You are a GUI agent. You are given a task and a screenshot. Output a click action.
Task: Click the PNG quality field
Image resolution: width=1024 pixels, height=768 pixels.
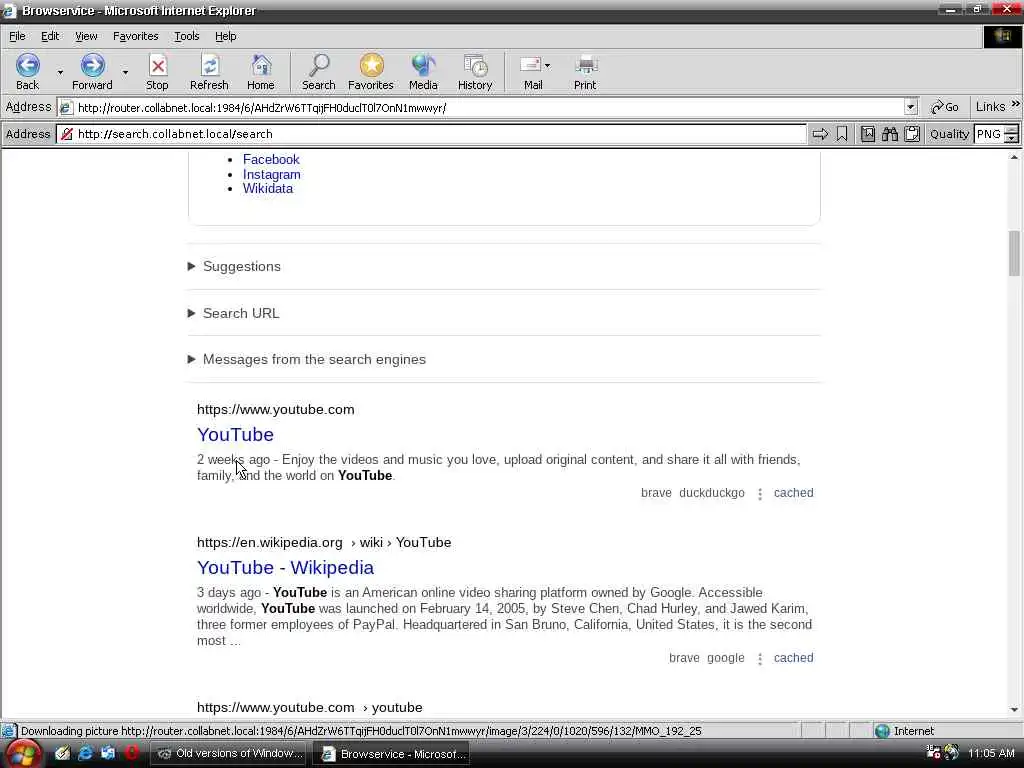(x=989, y=134)
